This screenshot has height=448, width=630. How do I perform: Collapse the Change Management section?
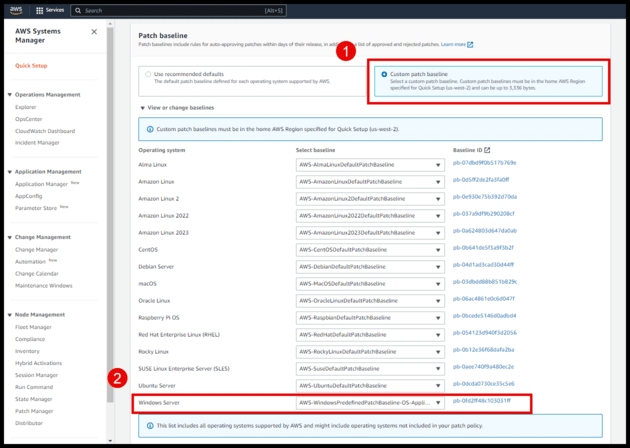(x=10, y=237)
